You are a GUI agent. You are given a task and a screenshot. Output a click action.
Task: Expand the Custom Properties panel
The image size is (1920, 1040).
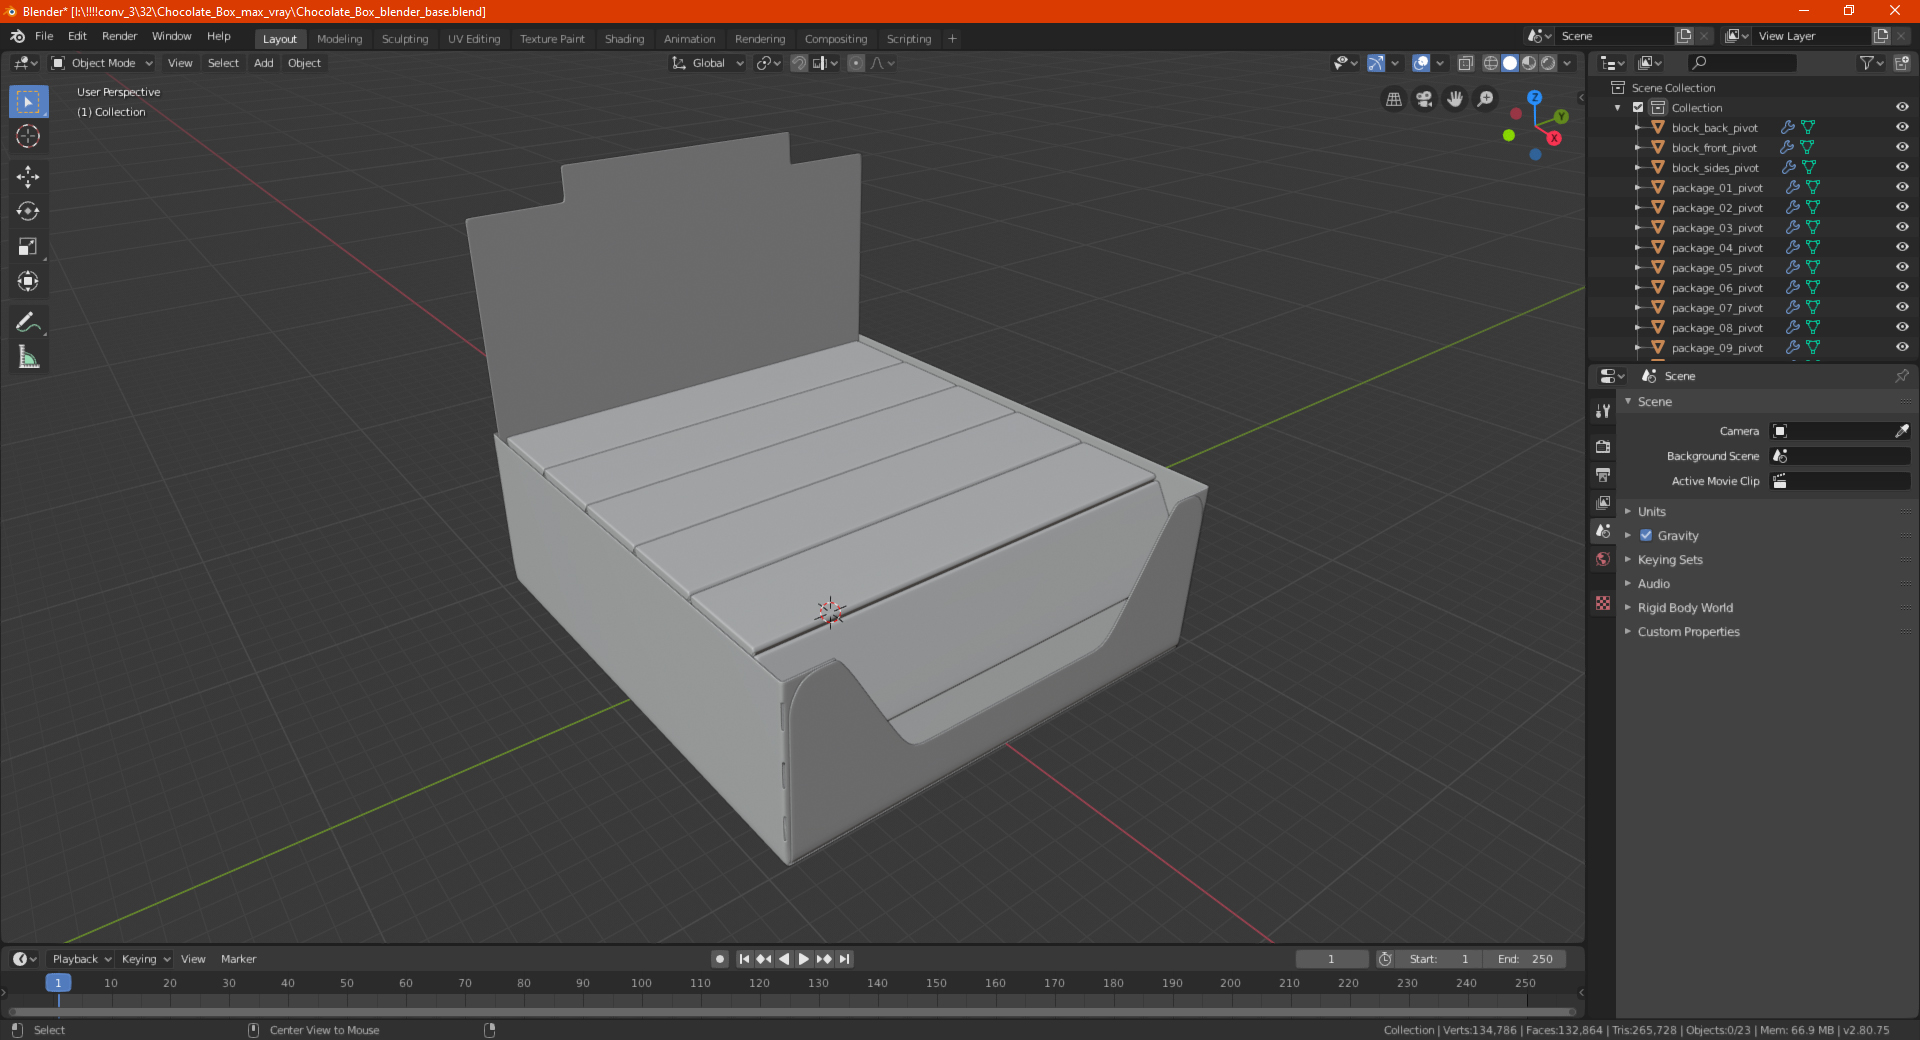(x=1688, y=632)
